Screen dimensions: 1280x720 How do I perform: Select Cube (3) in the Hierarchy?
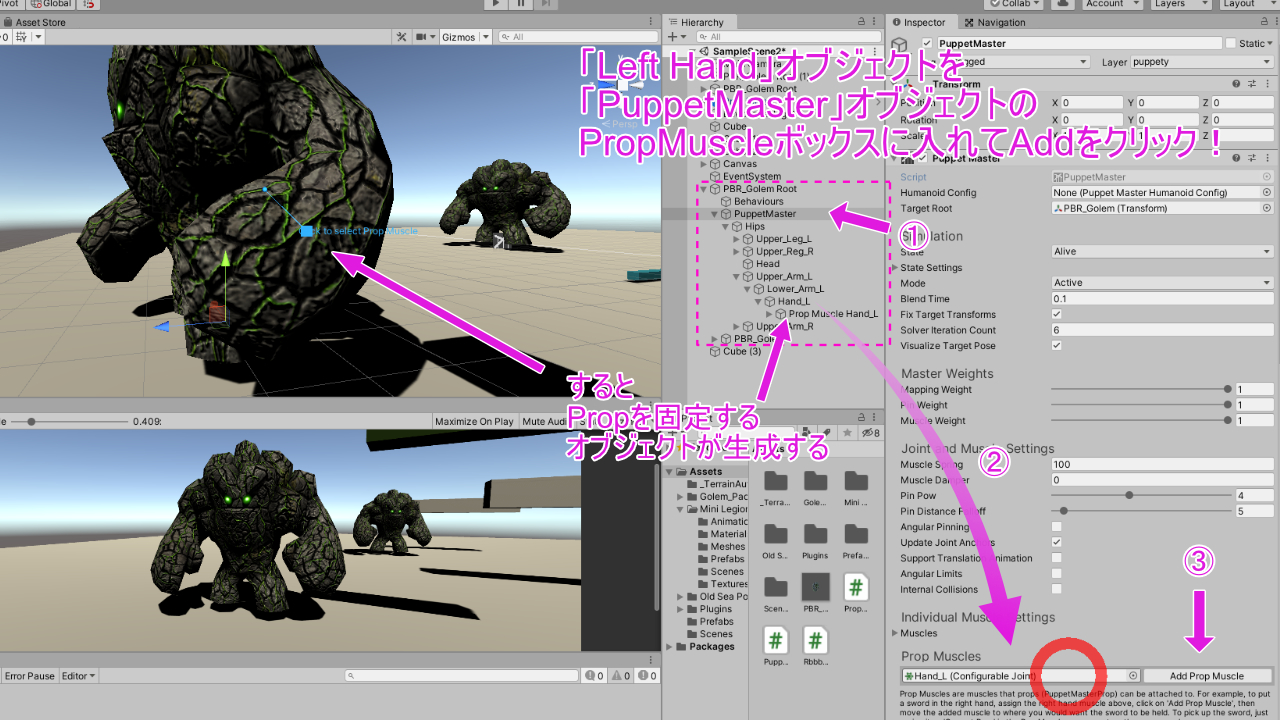[x=742, y=351]
